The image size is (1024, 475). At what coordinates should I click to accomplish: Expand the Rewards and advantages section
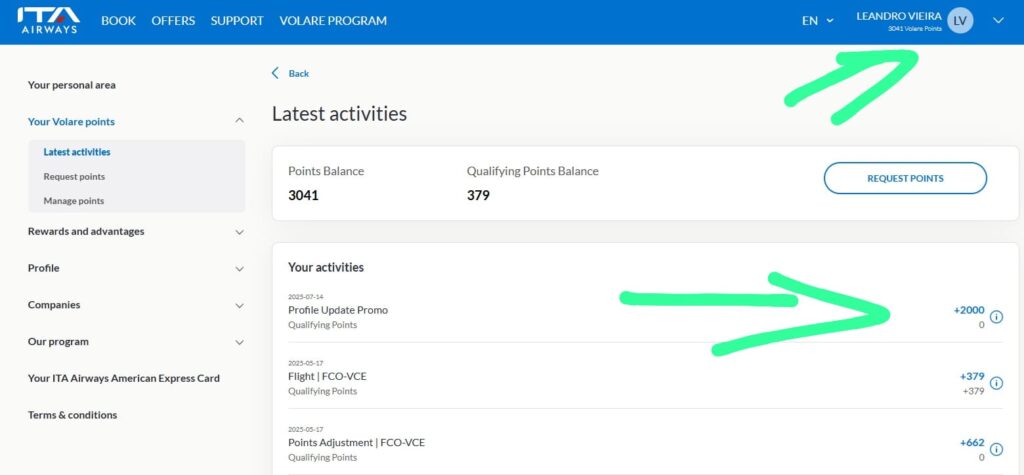239,232
